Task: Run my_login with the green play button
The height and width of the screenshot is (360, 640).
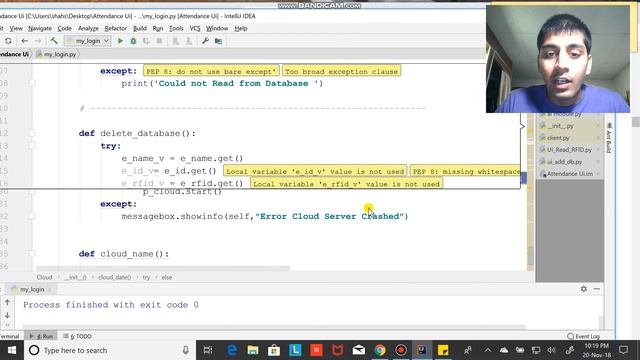Action: pyautogui.click(x=120, y=41)
